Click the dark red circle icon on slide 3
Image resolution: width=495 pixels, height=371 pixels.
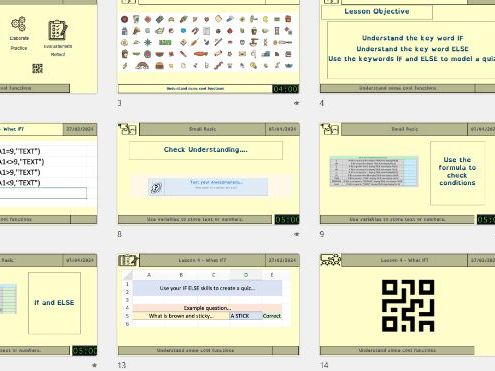[124, 19]
